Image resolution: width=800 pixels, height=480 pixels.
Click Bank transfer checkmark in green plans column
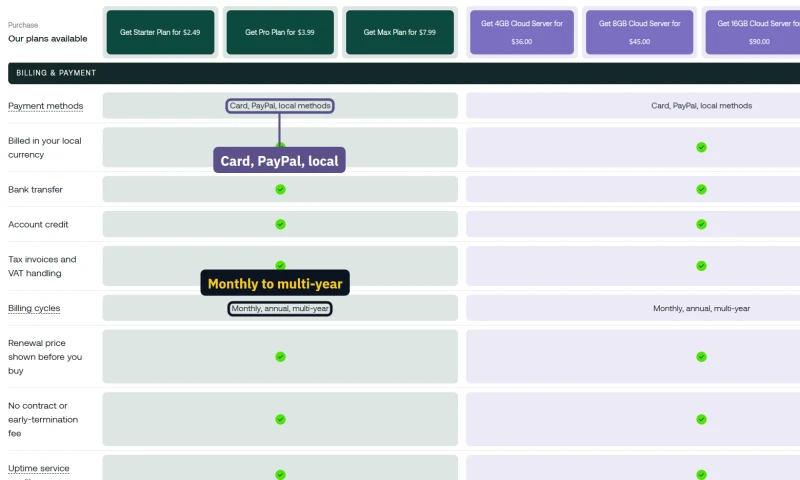click(280, 189)
